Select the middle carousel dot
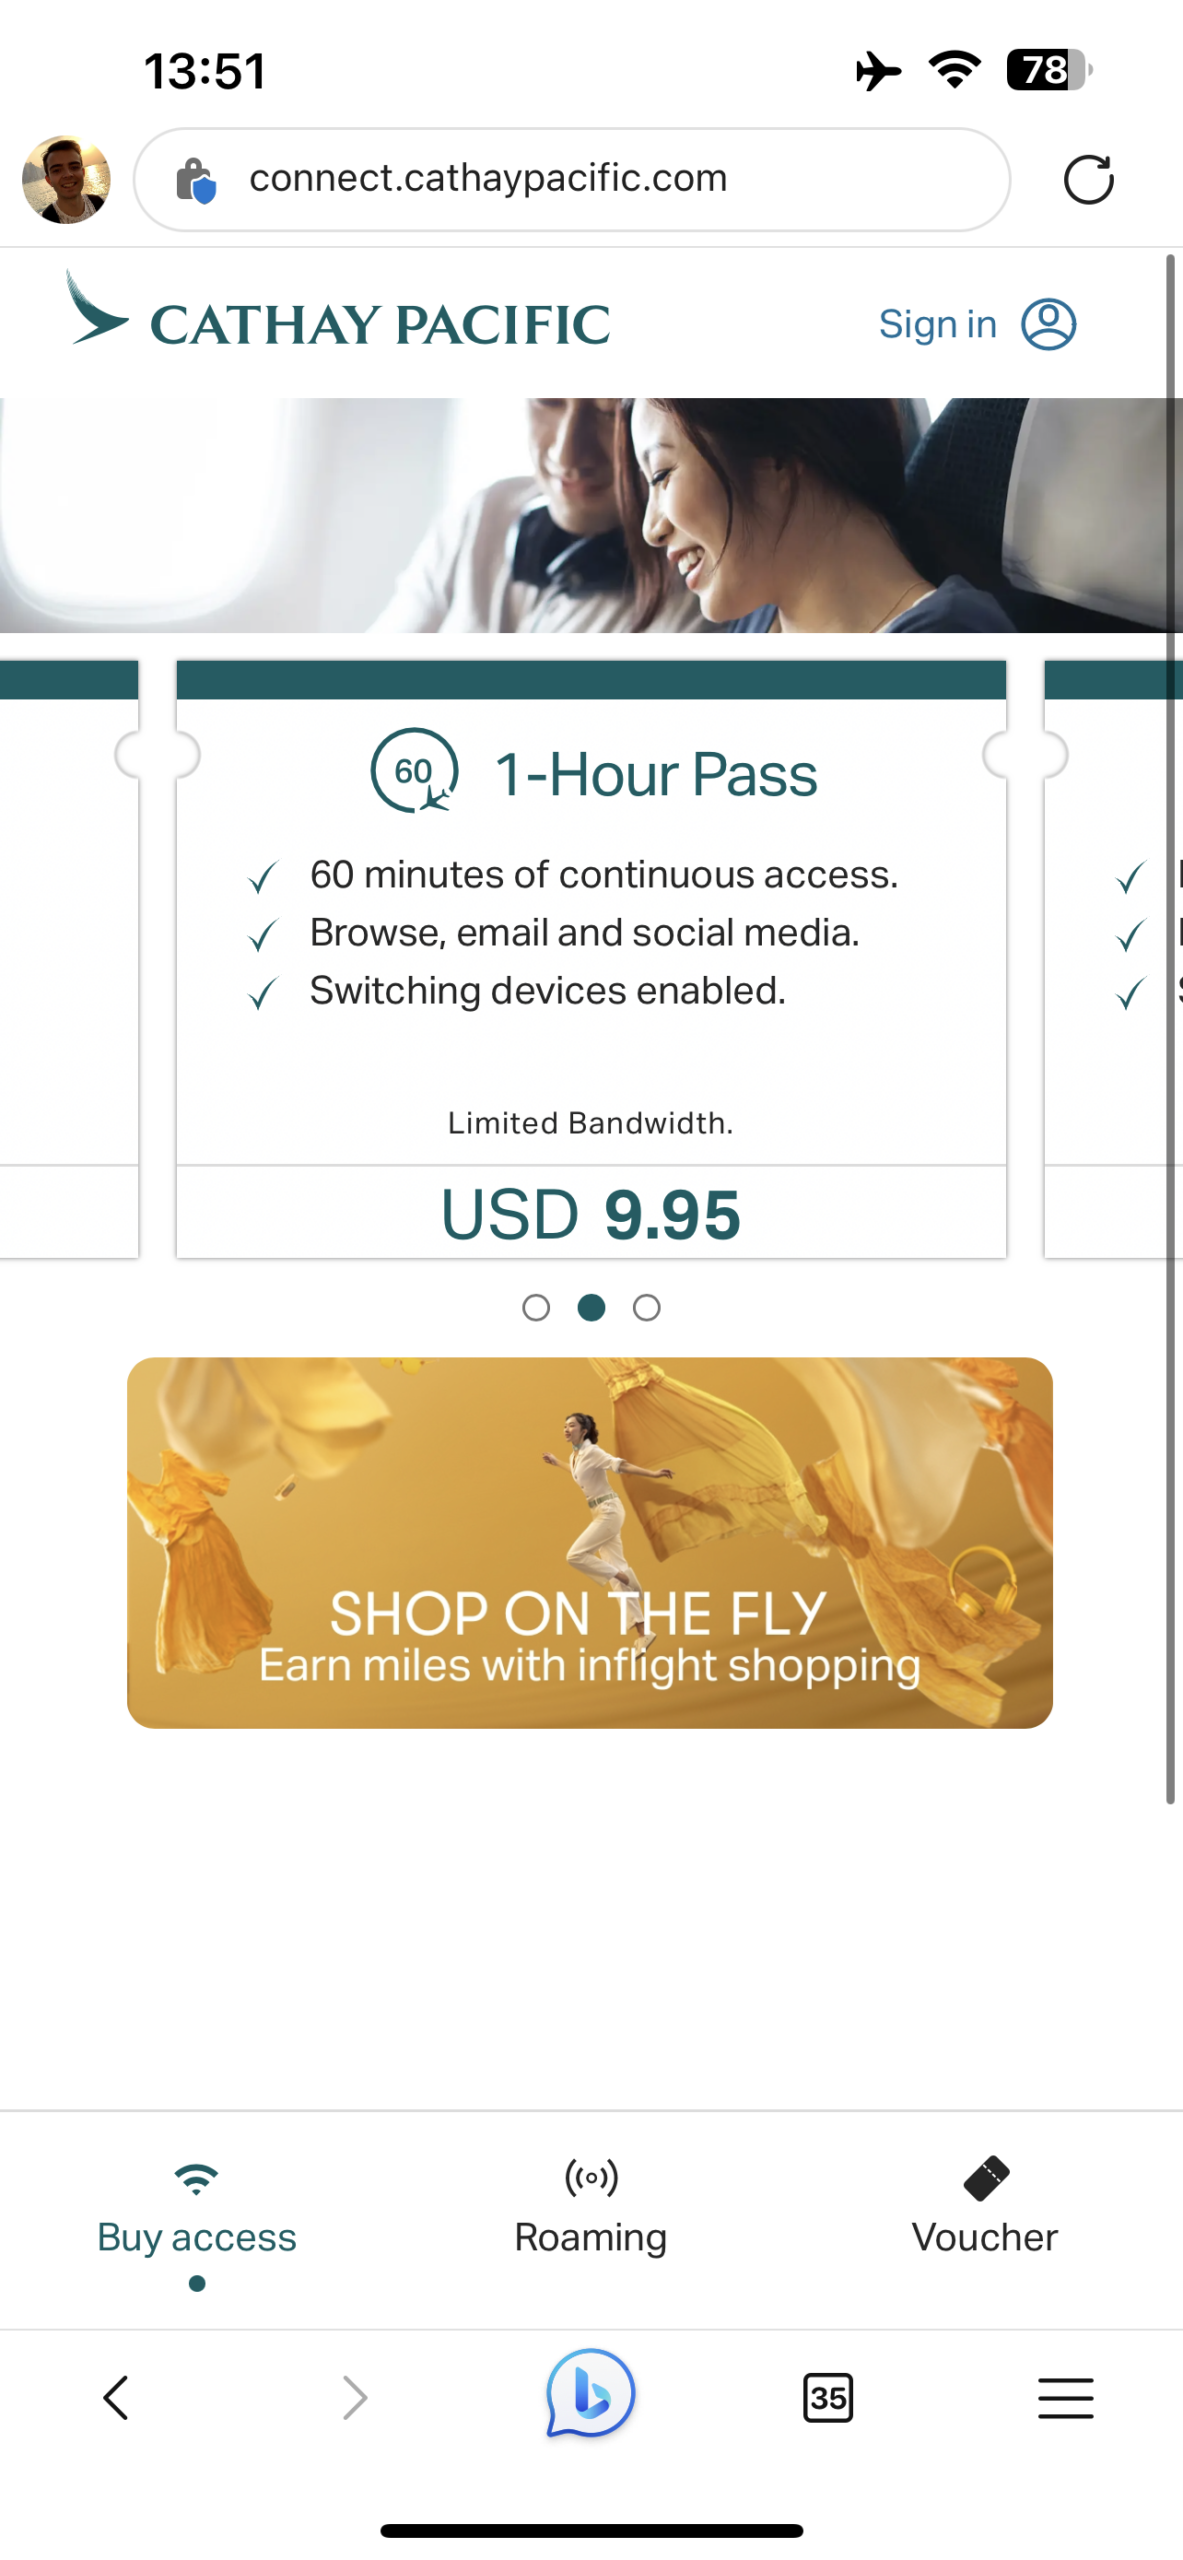The height and width of the screenshot is (2560, 1183). [x=591, y=1308]
